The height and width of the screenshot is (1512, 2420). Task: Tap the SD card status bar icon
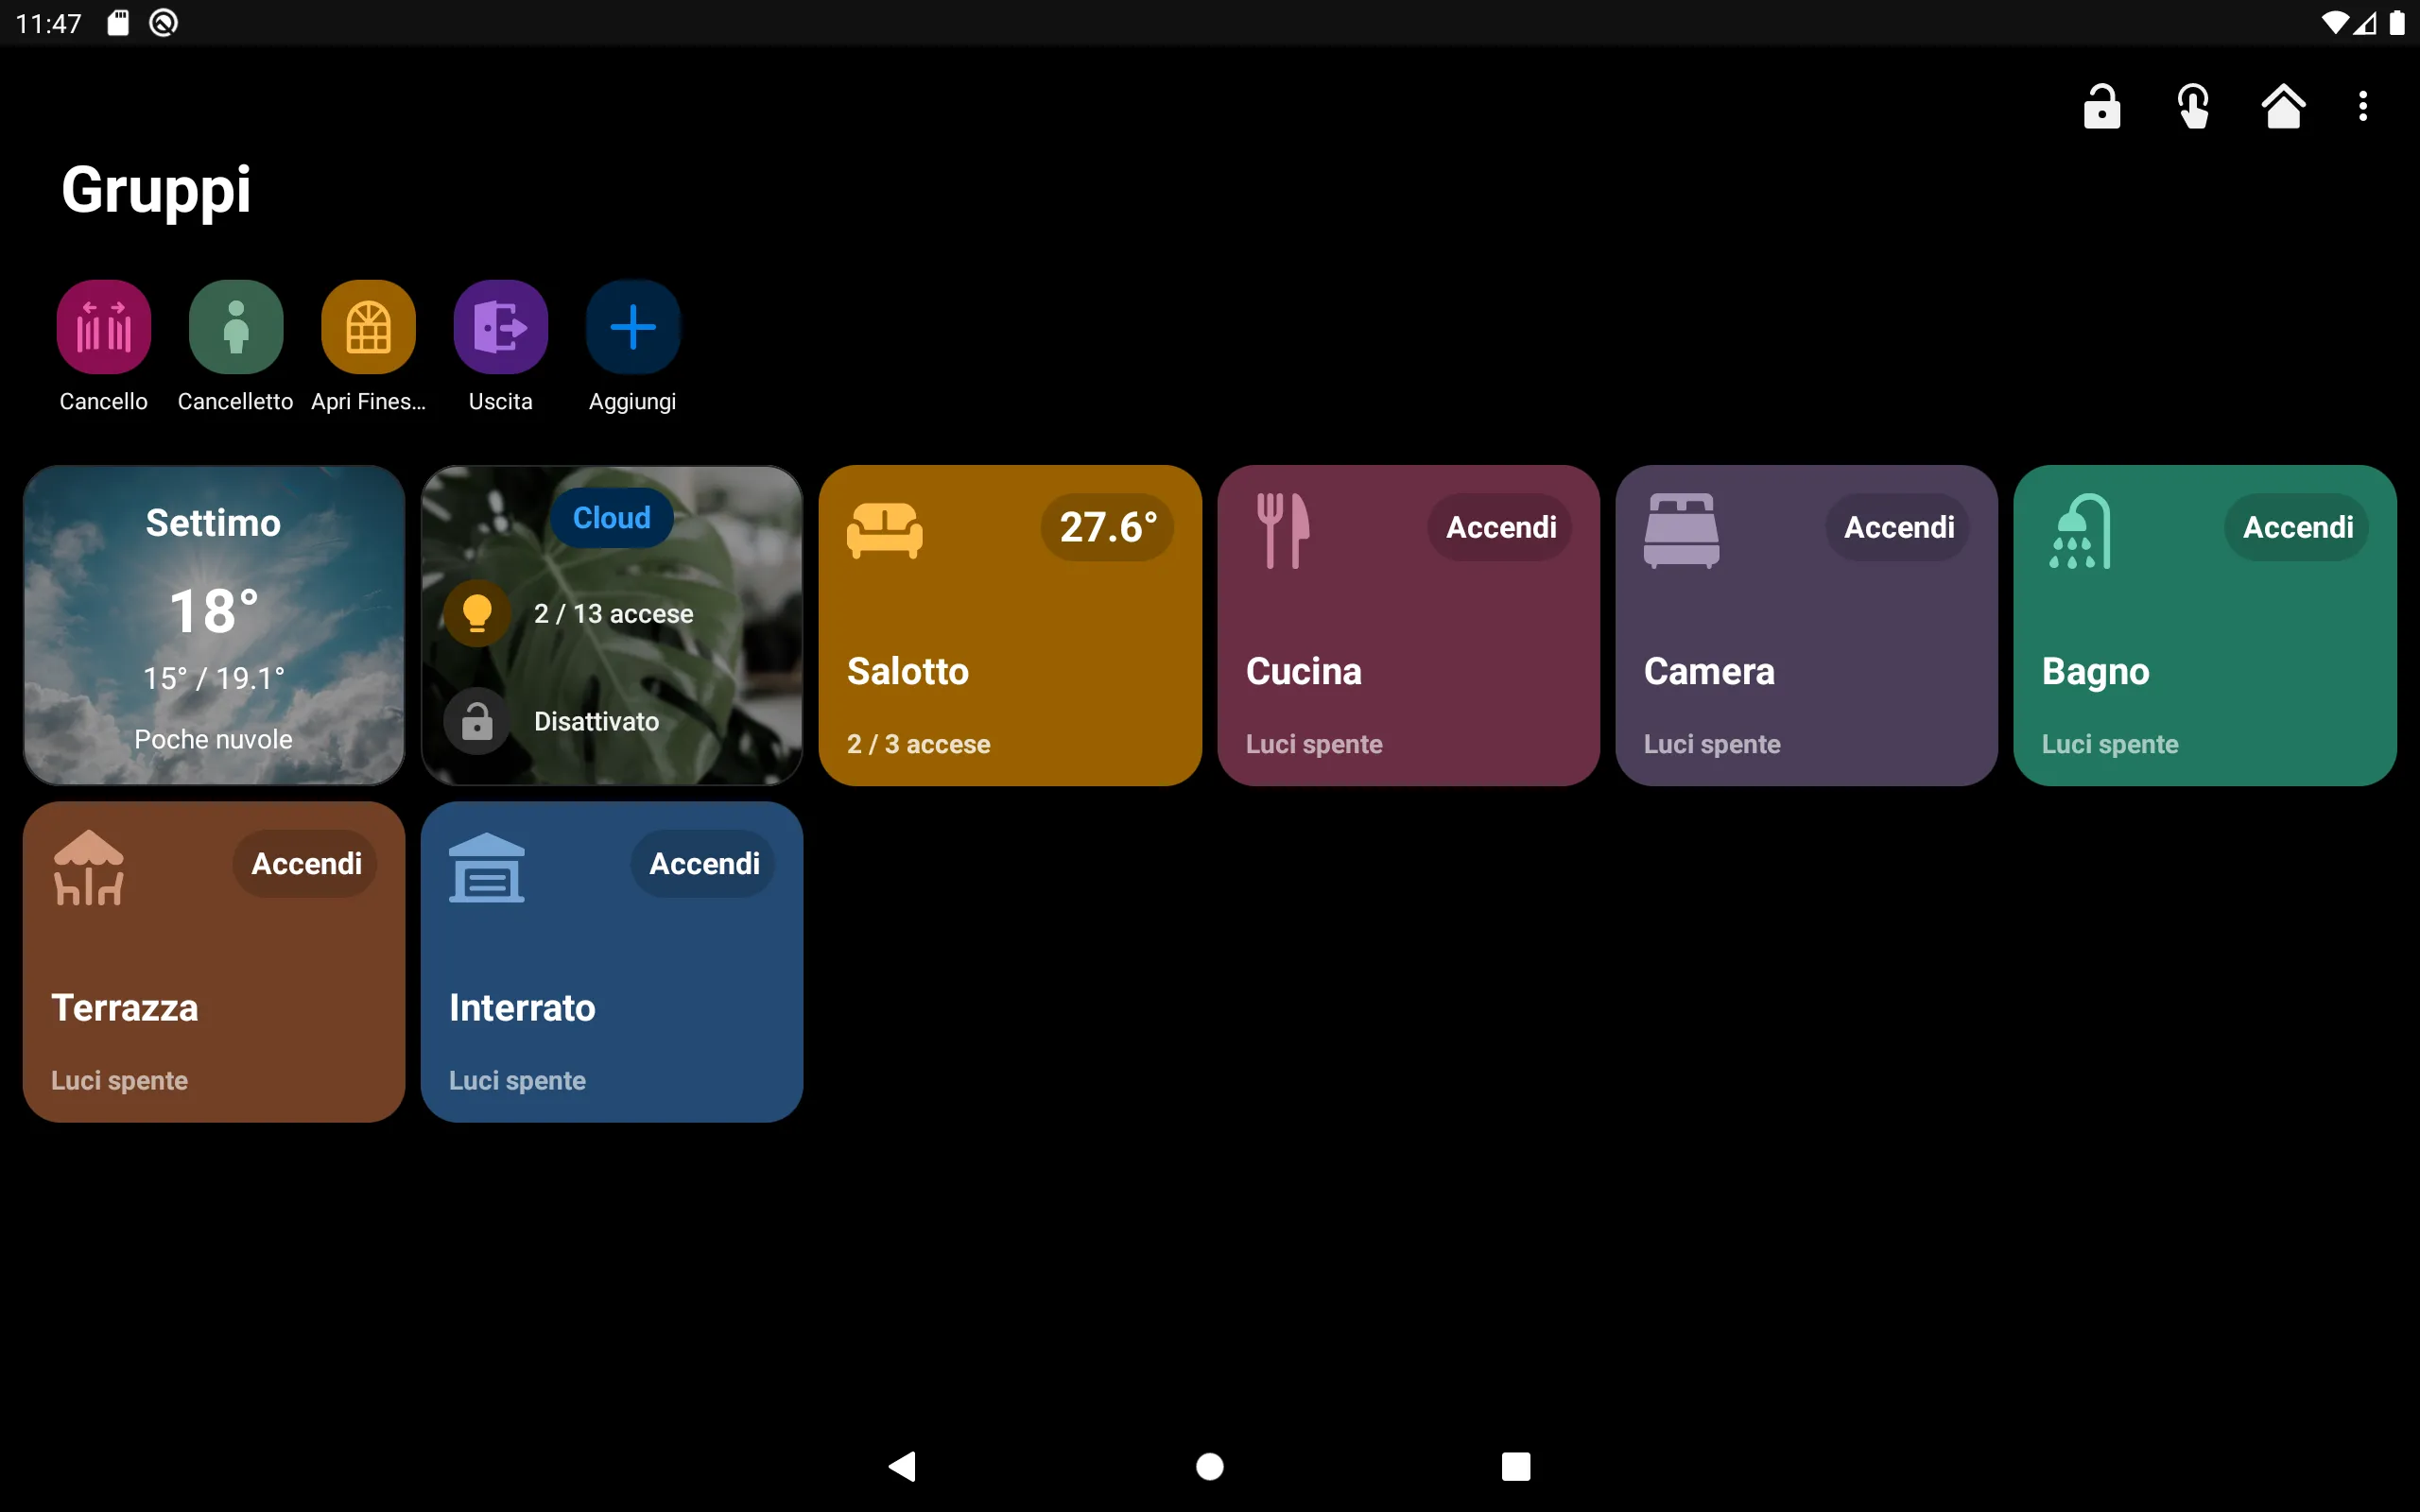tap(118, 23)
